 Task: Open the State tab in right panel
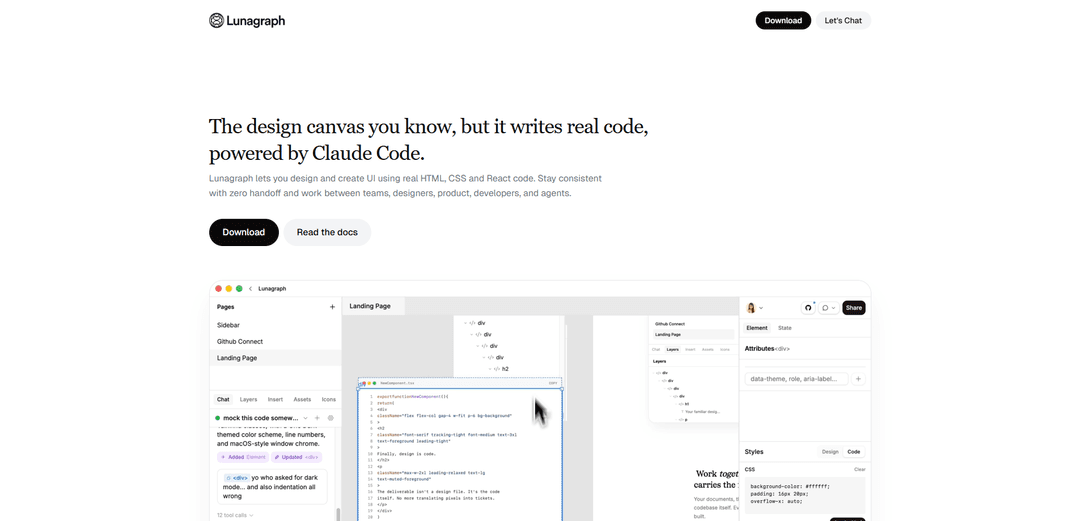[x=785, y=328]
